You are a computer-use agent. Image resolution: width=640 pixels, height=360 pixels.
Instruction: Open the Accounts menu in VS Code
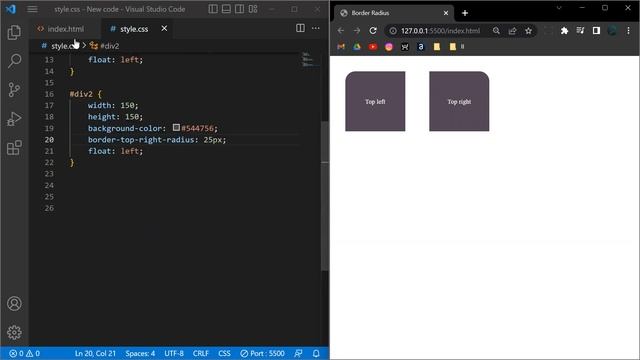[x=14, y=304]
